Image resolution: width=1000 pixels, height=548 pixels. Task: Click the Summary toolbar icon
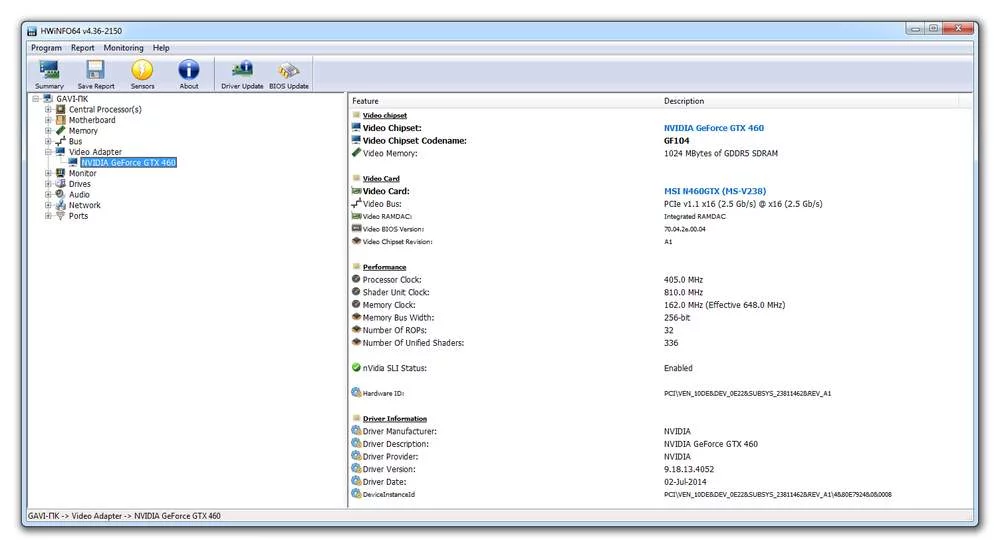tap(49, 71)
